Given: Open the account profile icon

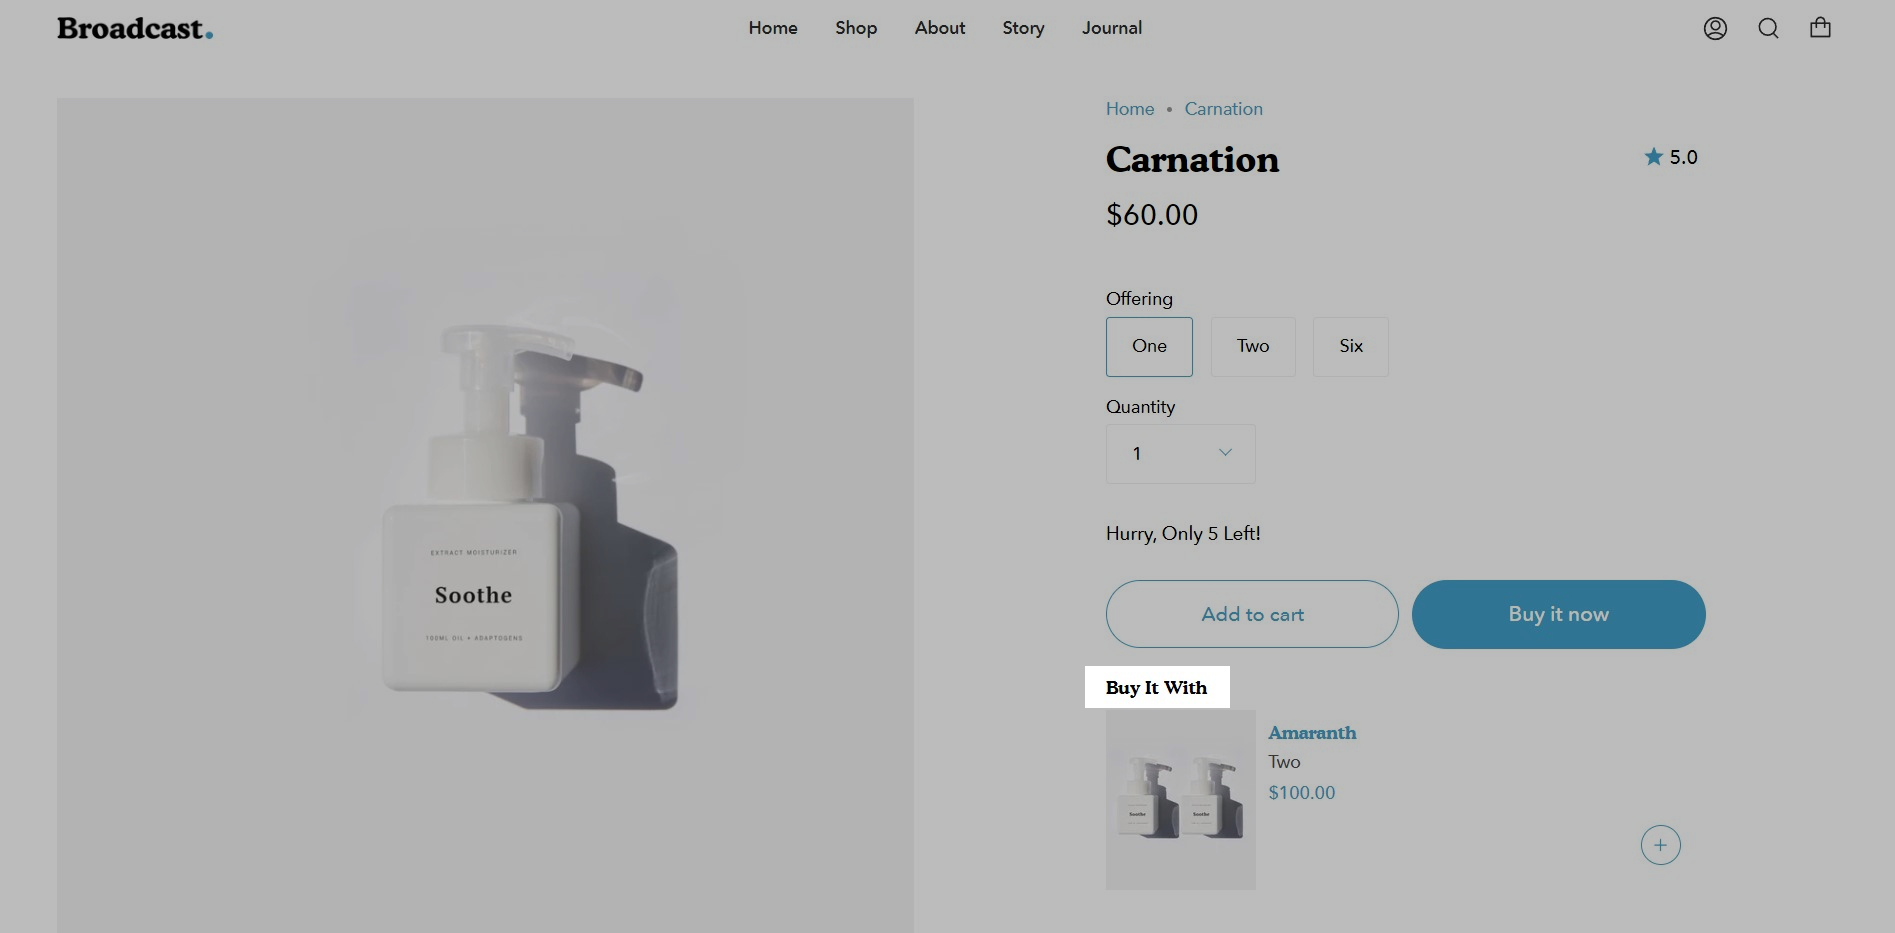Looking at the screenshot, I should (x=1715, y=28).
